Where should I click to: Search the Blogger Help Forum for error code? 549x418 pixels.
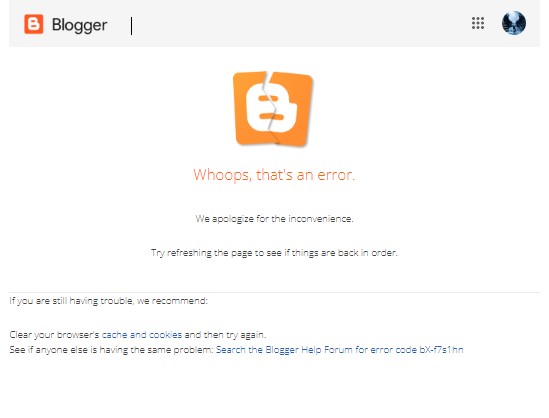[340, 350]
